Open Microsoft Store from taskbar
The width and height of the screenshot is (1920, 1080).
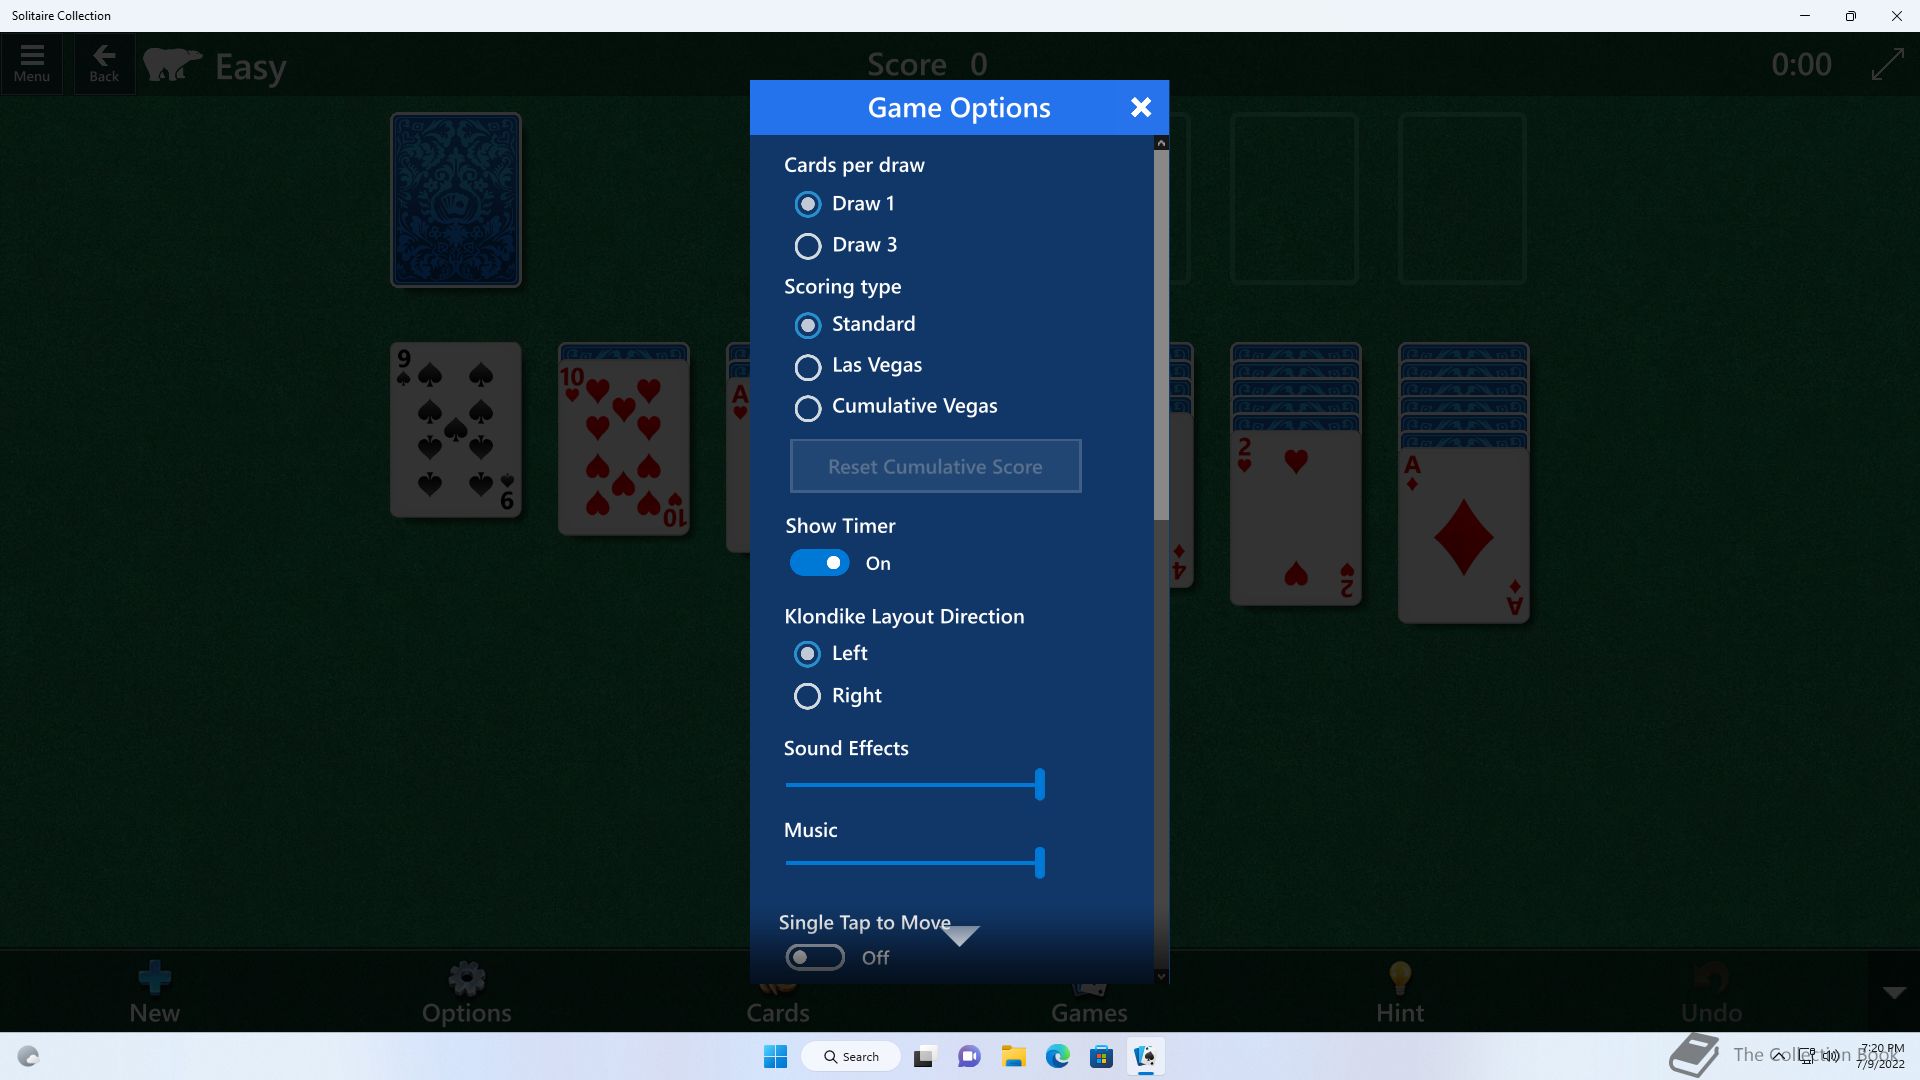1101,1056
